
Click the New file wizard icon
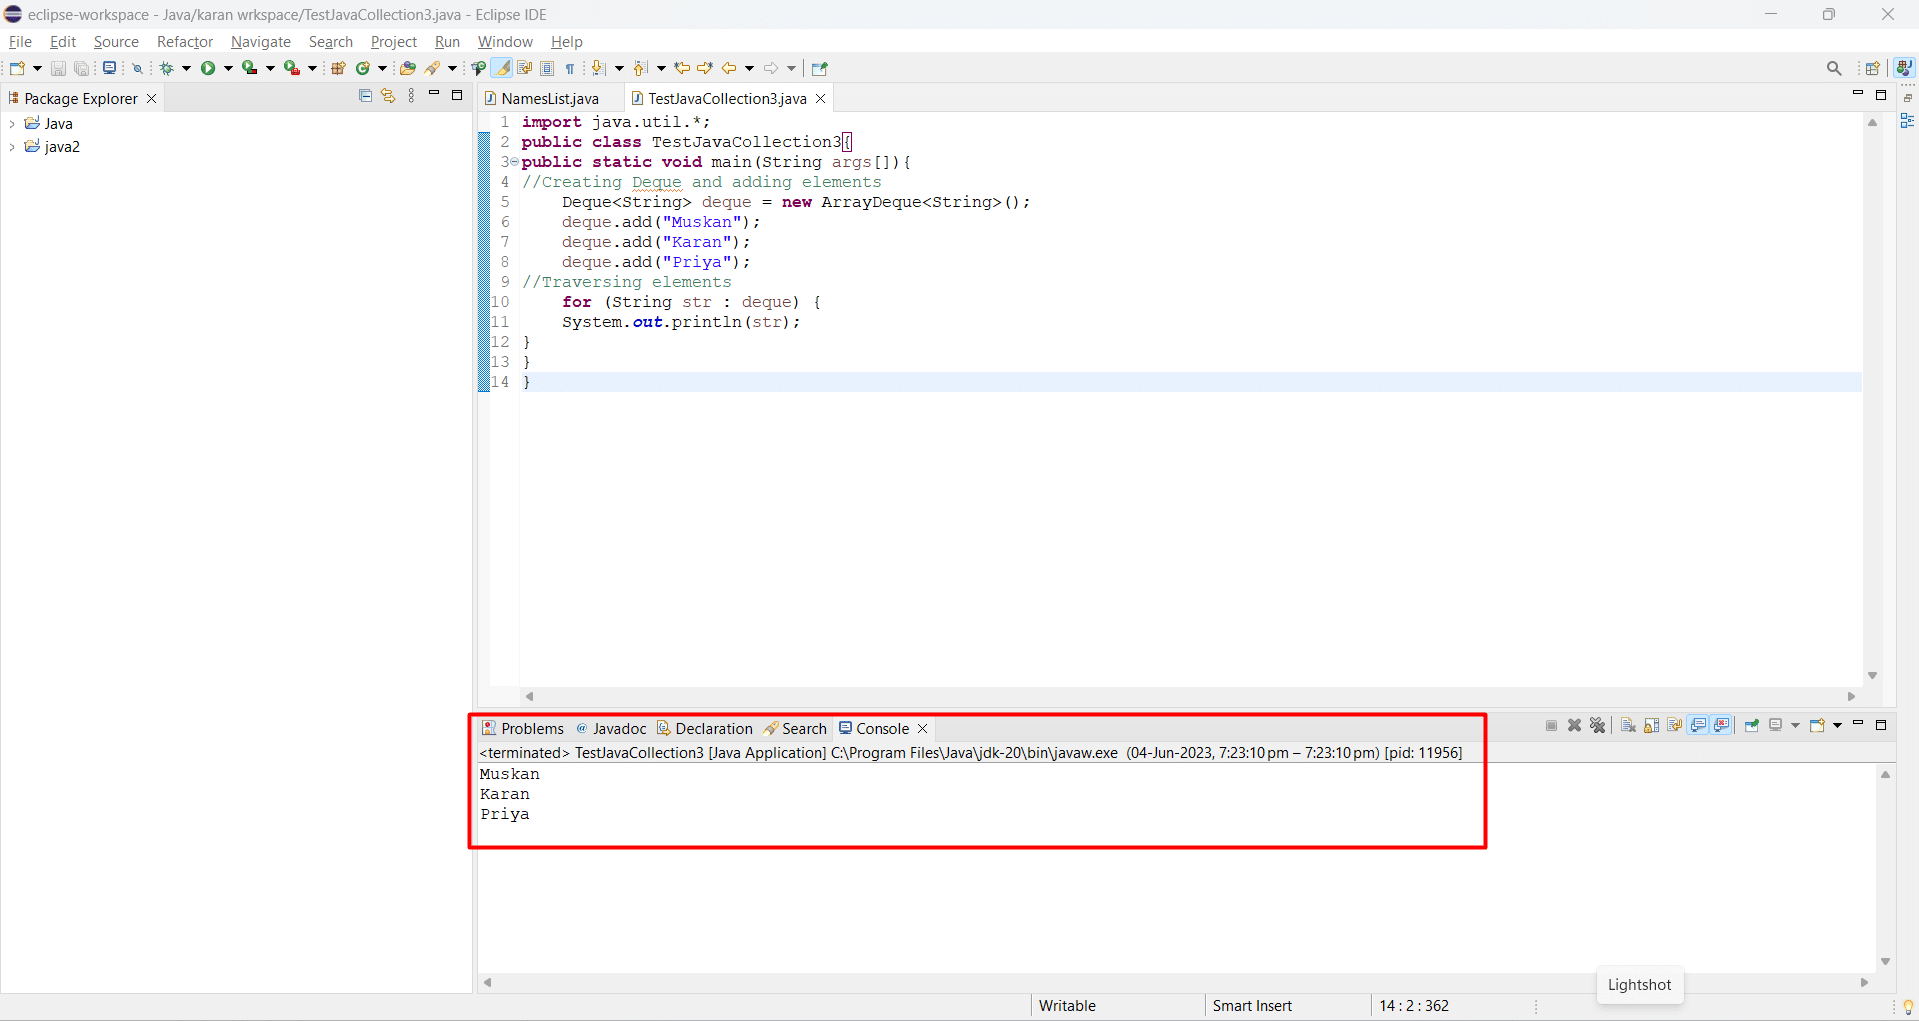[x=17, y=68]
